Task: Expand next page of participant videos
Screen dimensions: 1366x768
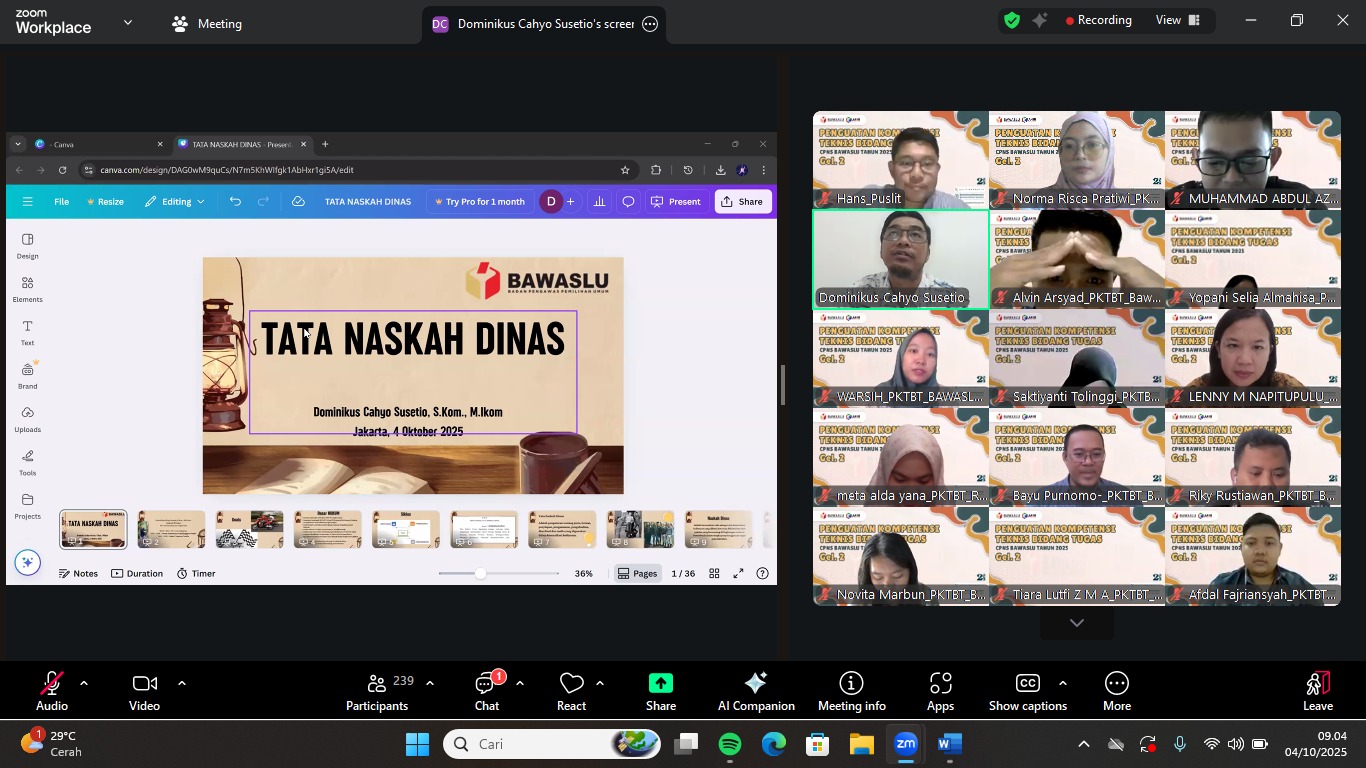Action: (1076, 623)
